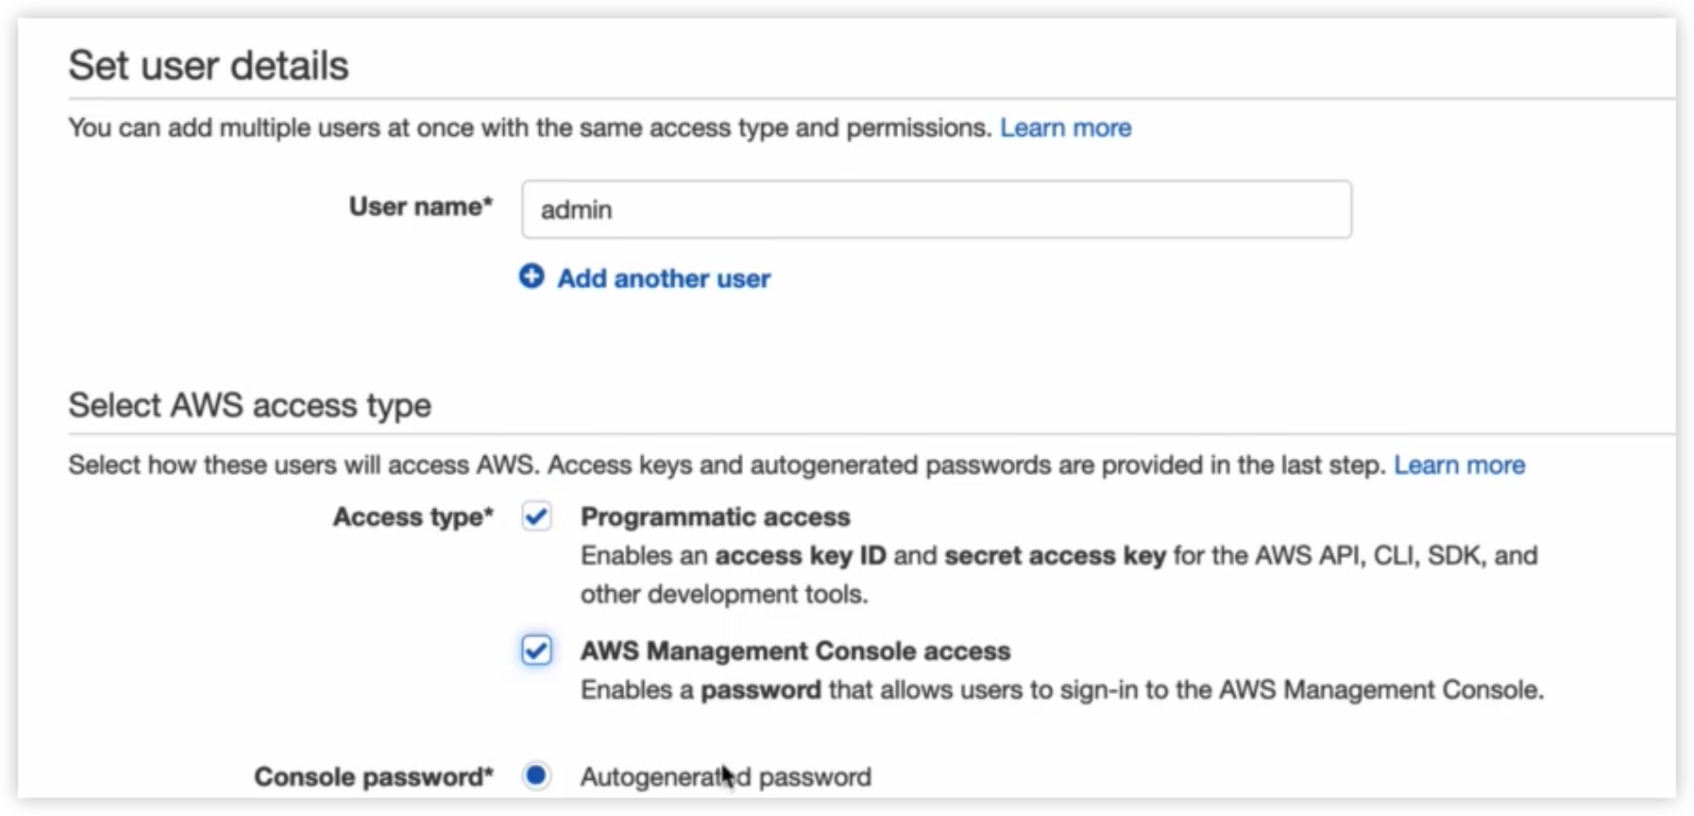Viewport: 1694px width, 816px height.
Task: Select the Autogenerated password radio button
Action: pos(537,776)
